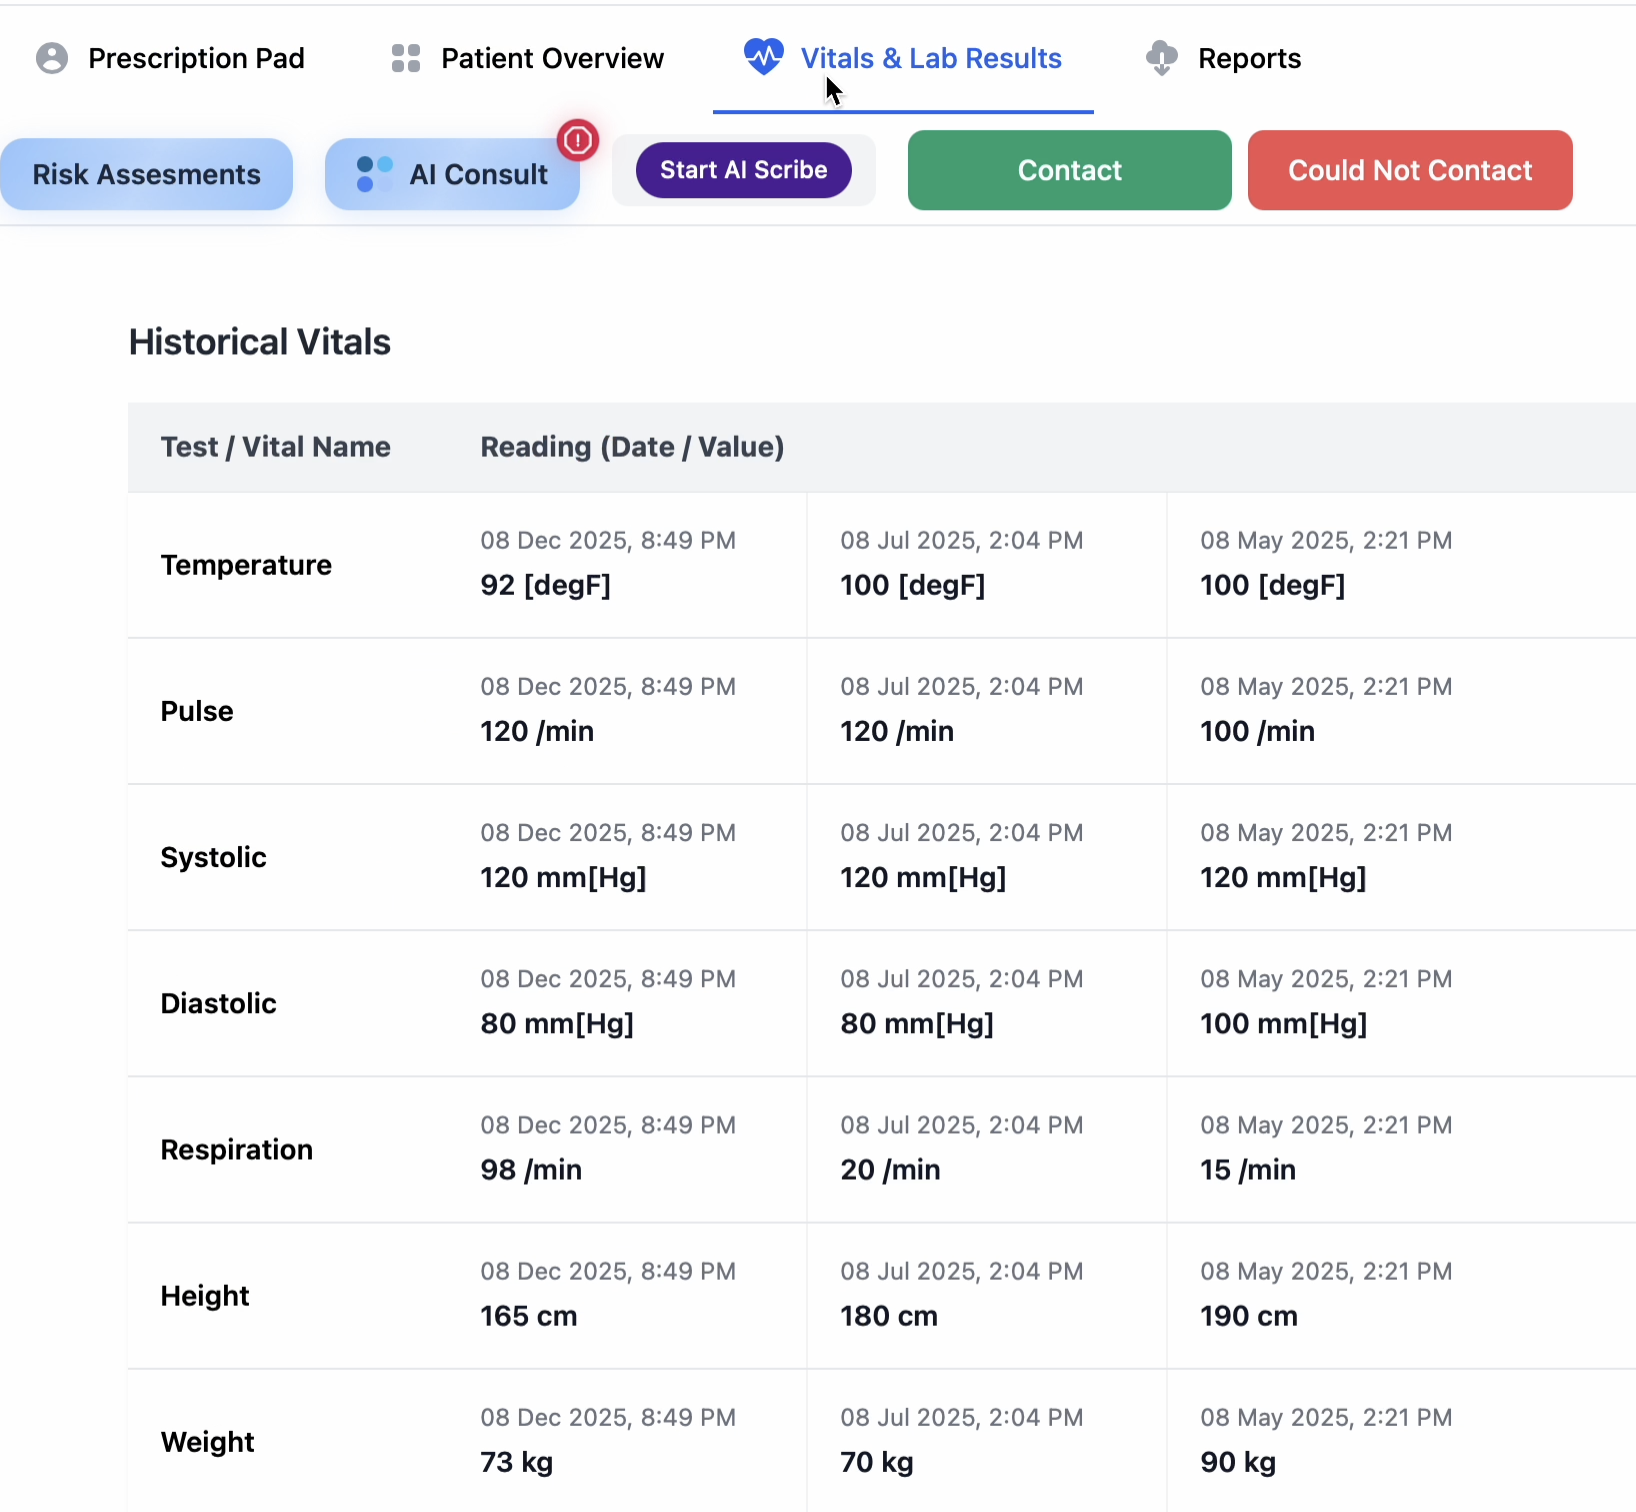The height and width of the screenshot is (1512, 1636).
Task: Click the Reports cloud download icon
Action: pyautogui.click(x=1161, y=58)
